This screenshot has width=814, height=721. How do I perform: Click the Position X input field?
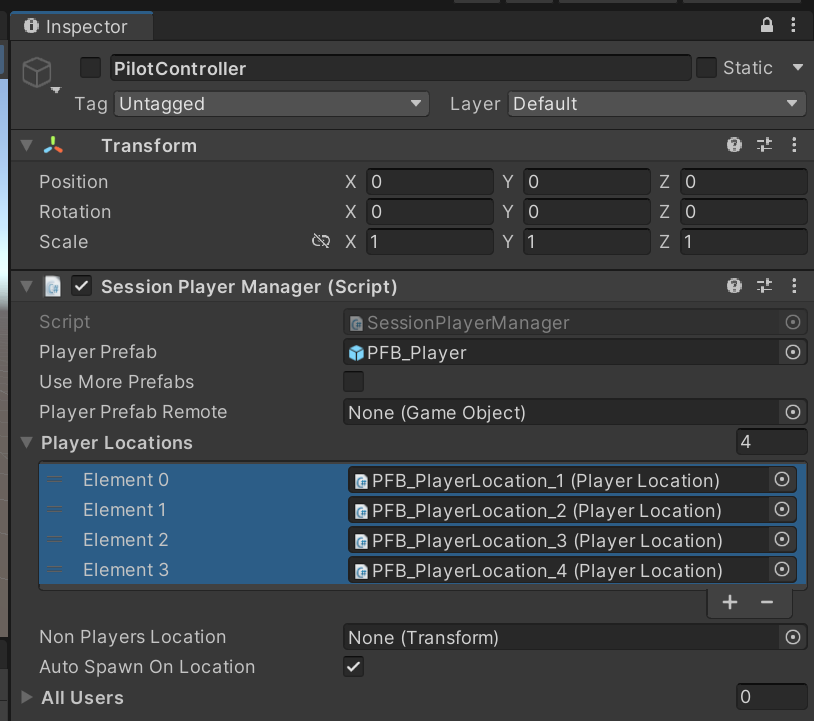pos(429,182)
